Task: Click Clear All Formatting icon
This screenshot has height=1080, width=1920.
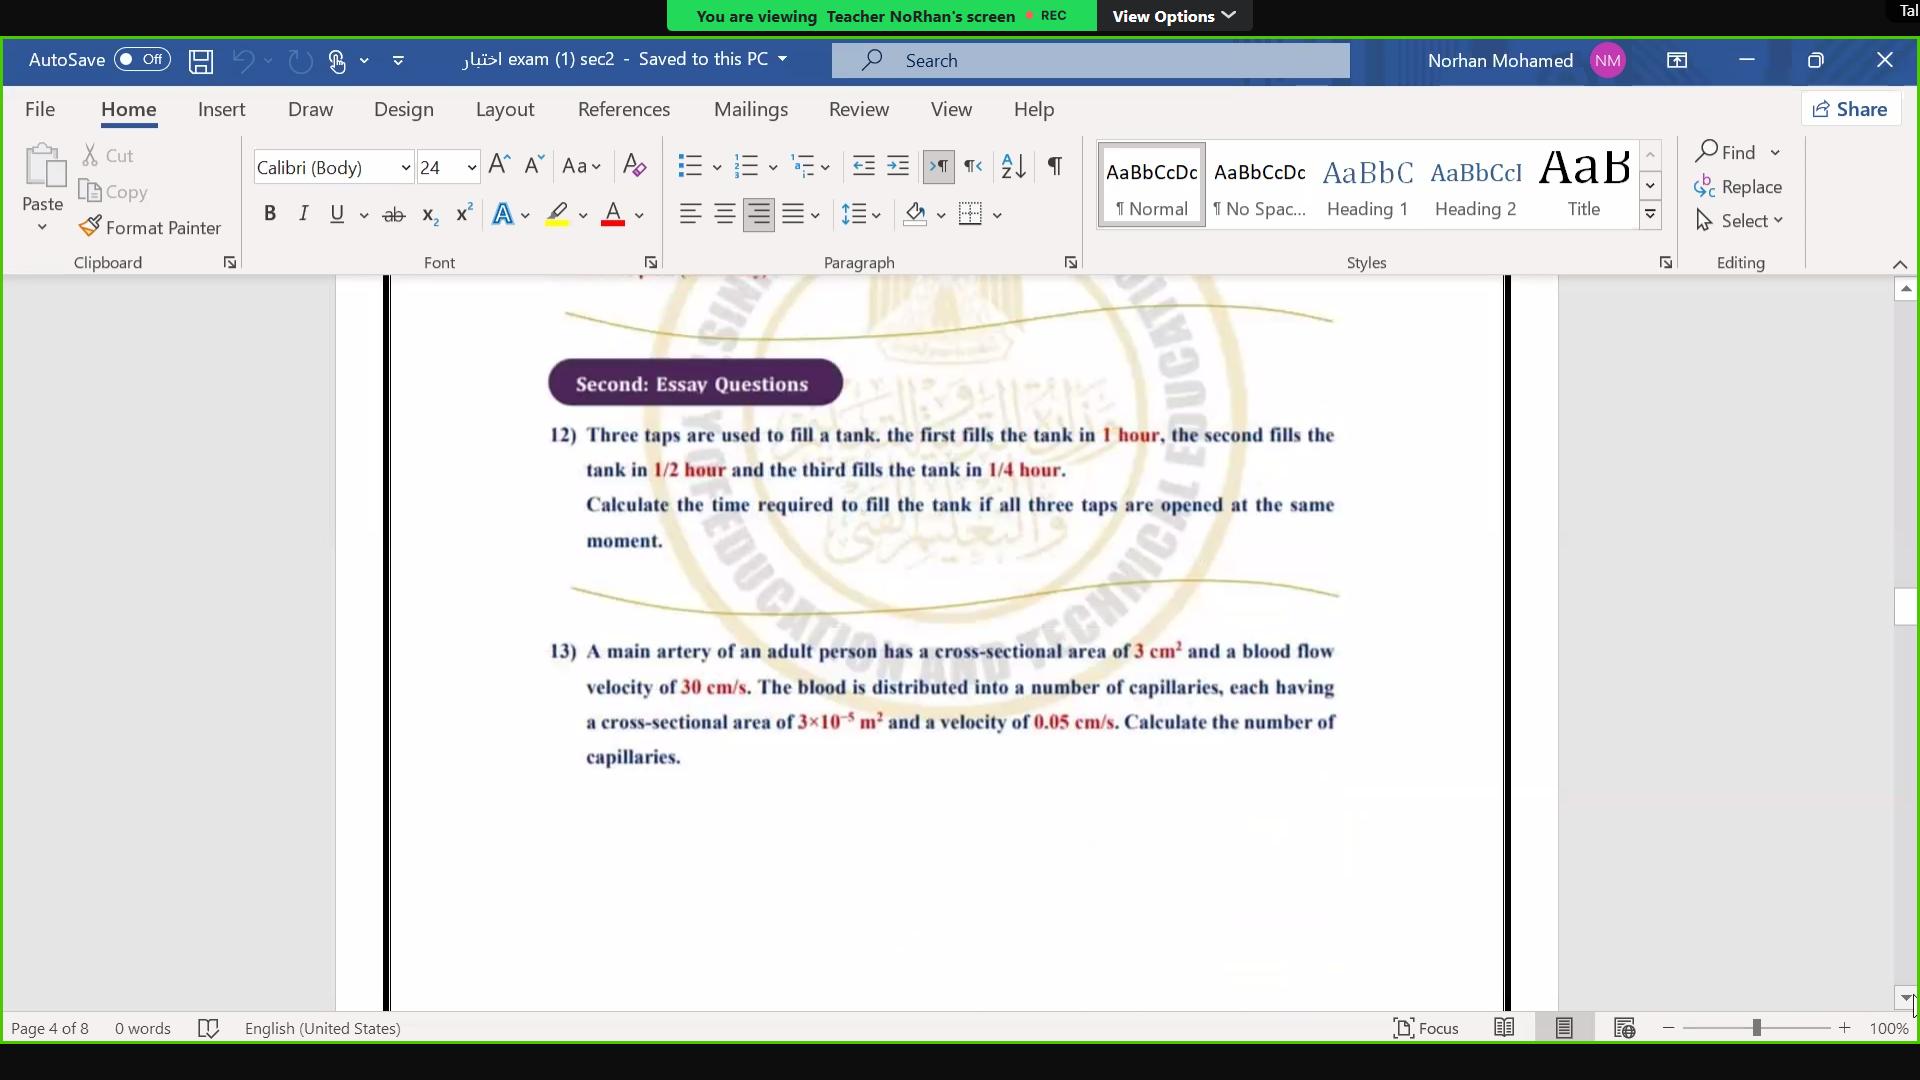Action: (634, 166)
